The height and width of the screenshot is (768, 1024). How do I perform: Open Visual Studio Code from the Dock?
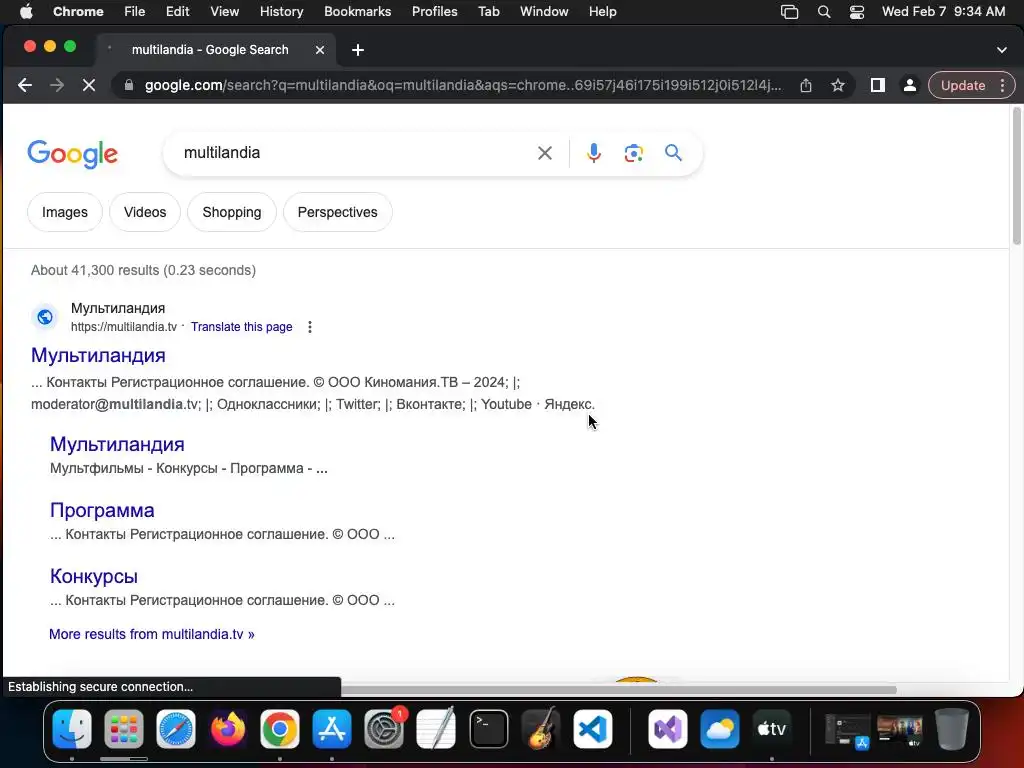pyautogui.click(x=593, y=729)
